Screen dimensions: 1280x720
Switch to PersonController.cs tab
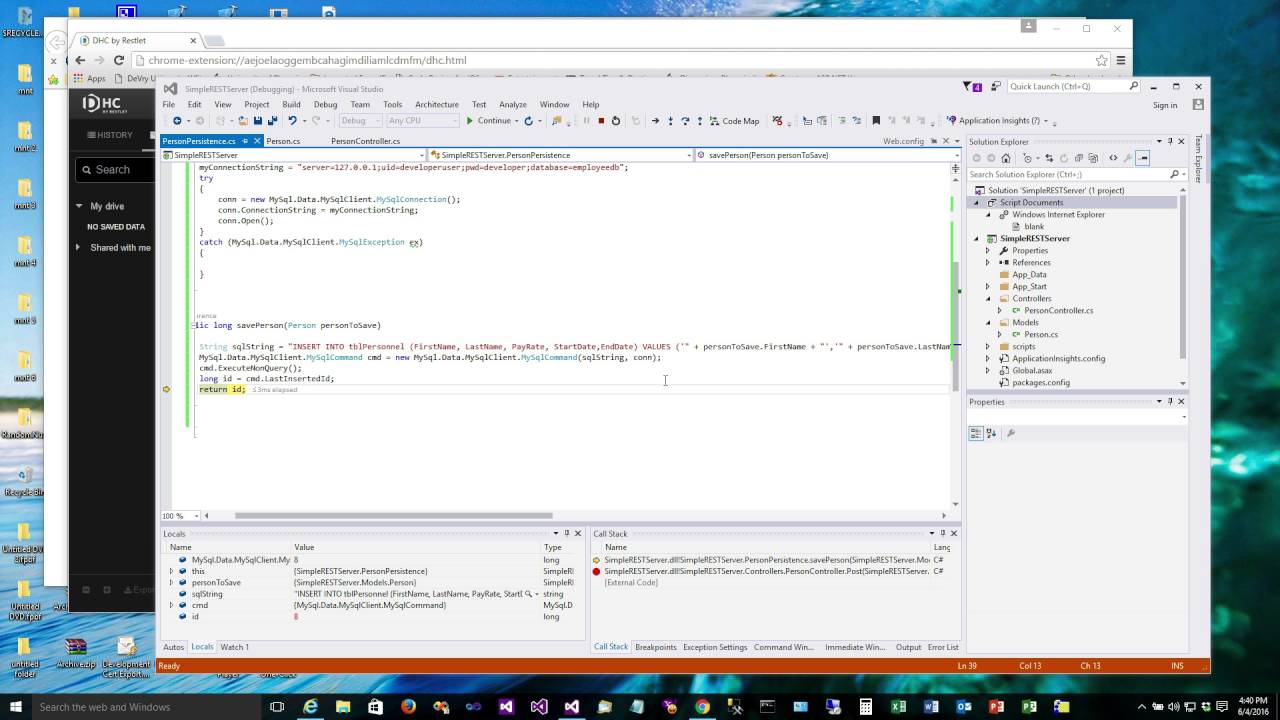click(366, 141)
